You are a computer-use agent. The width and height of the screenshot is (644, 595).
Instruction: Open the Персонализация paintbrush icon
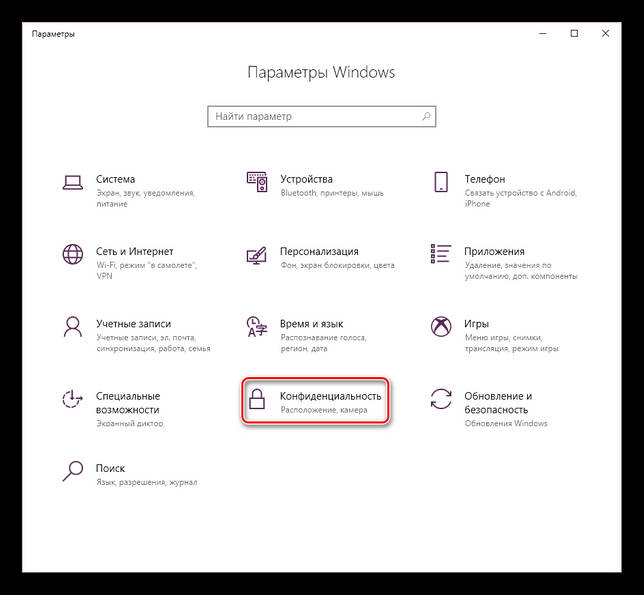pyautogui.click(x=257, y=255)
